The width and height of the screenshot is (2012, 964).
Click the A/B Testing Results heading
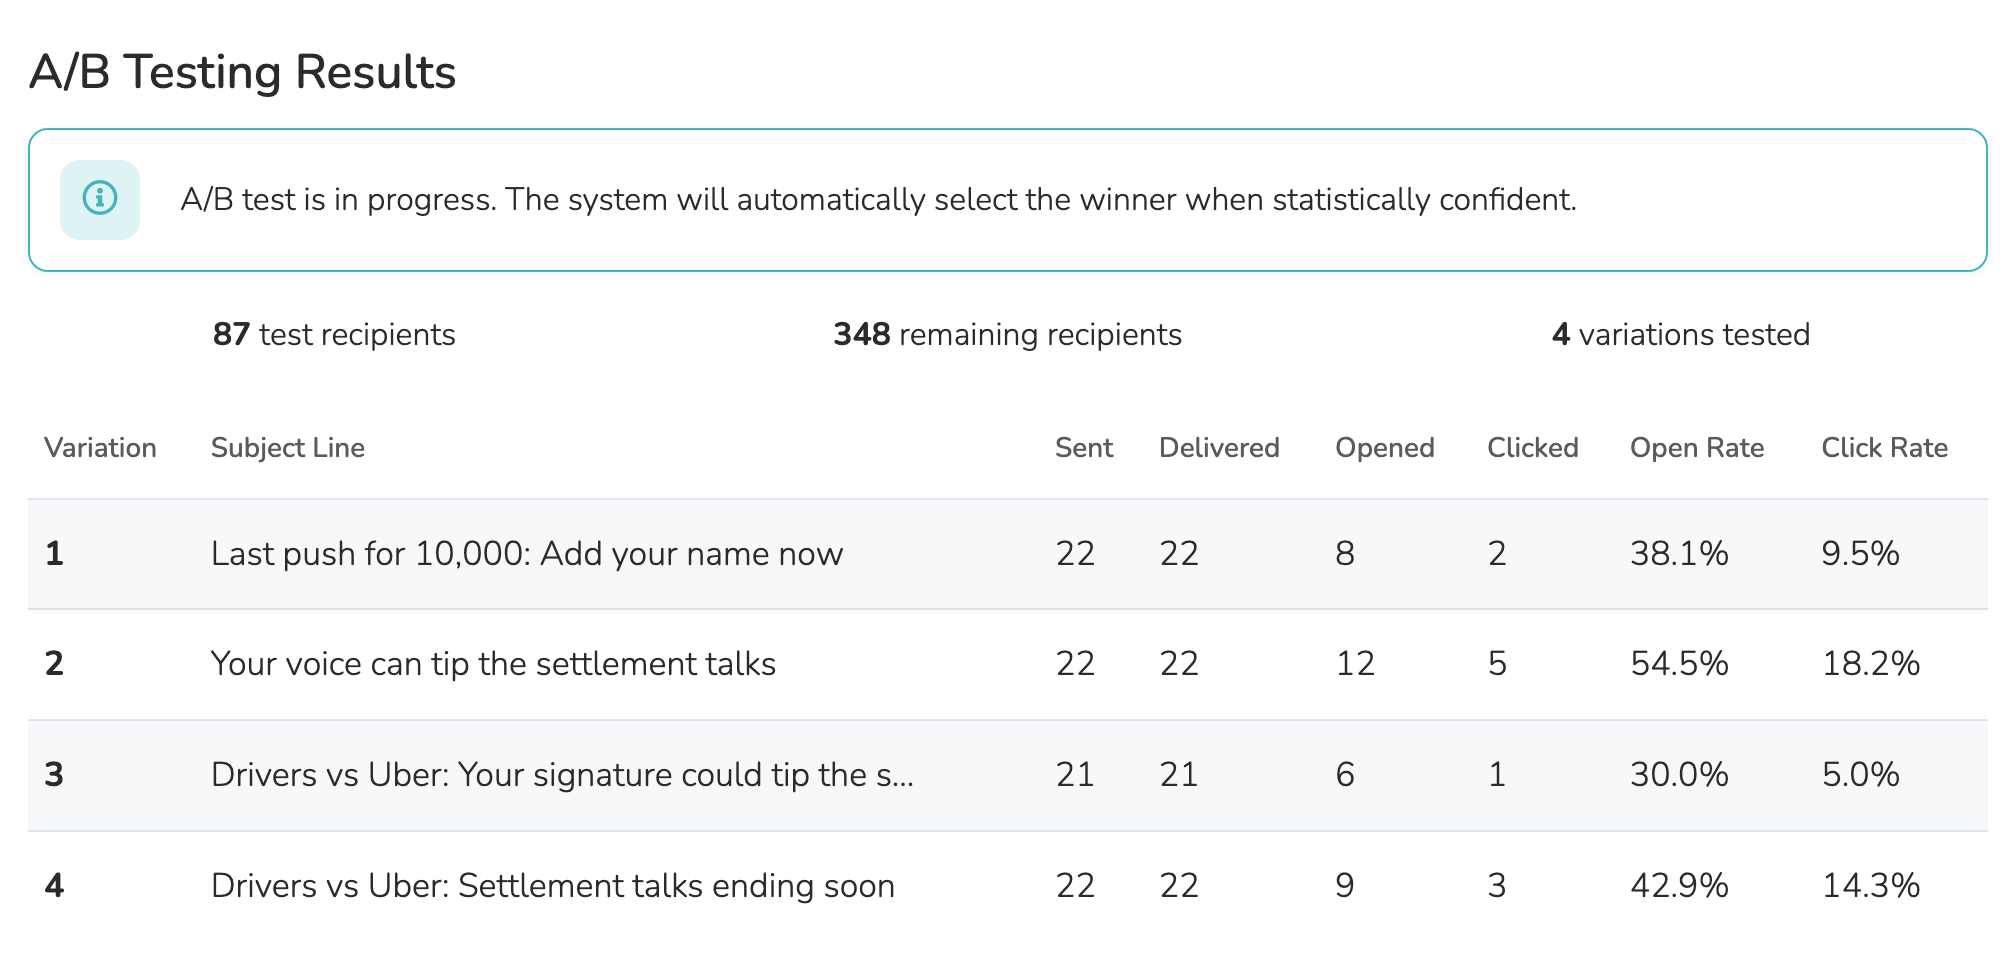(x=243, y=73)
